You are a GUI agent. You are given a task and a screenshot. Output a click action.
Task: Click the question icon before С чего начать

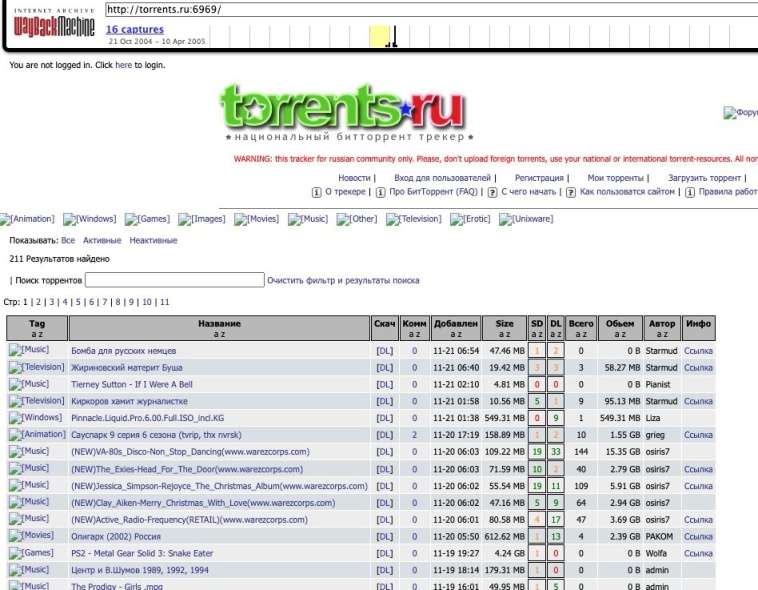click(492, 192)
